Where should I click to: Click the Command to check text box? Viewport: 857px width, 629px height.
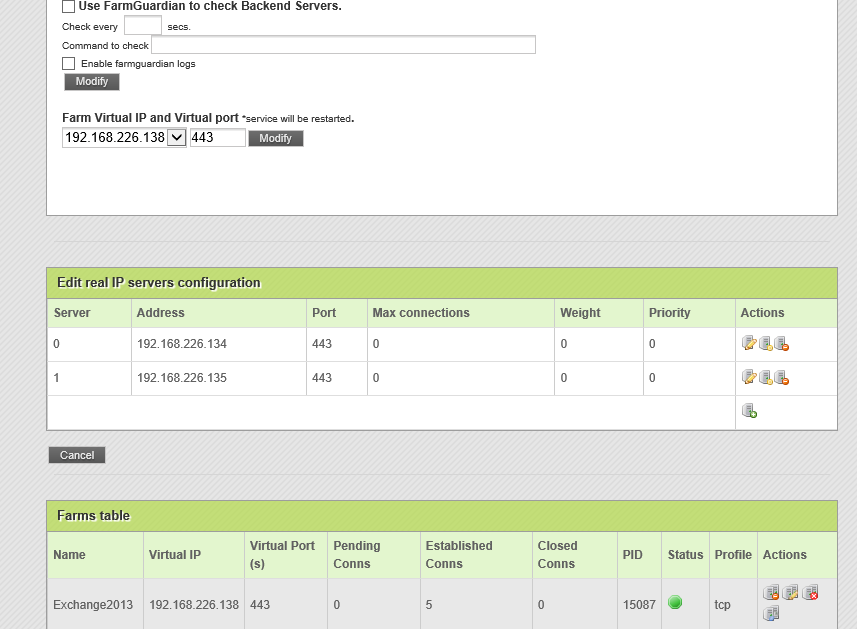pos(343,45)
